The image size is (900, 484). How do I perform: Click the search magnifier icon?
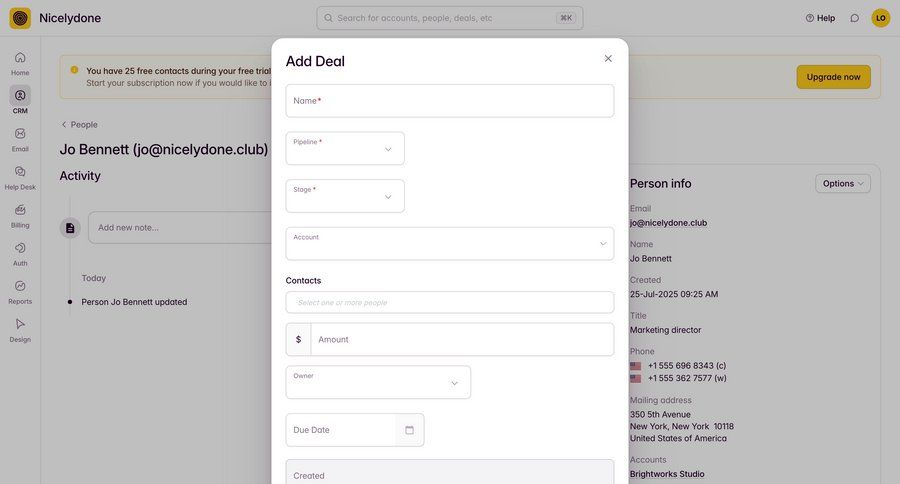pyautogui.click(x=328, y=18)
